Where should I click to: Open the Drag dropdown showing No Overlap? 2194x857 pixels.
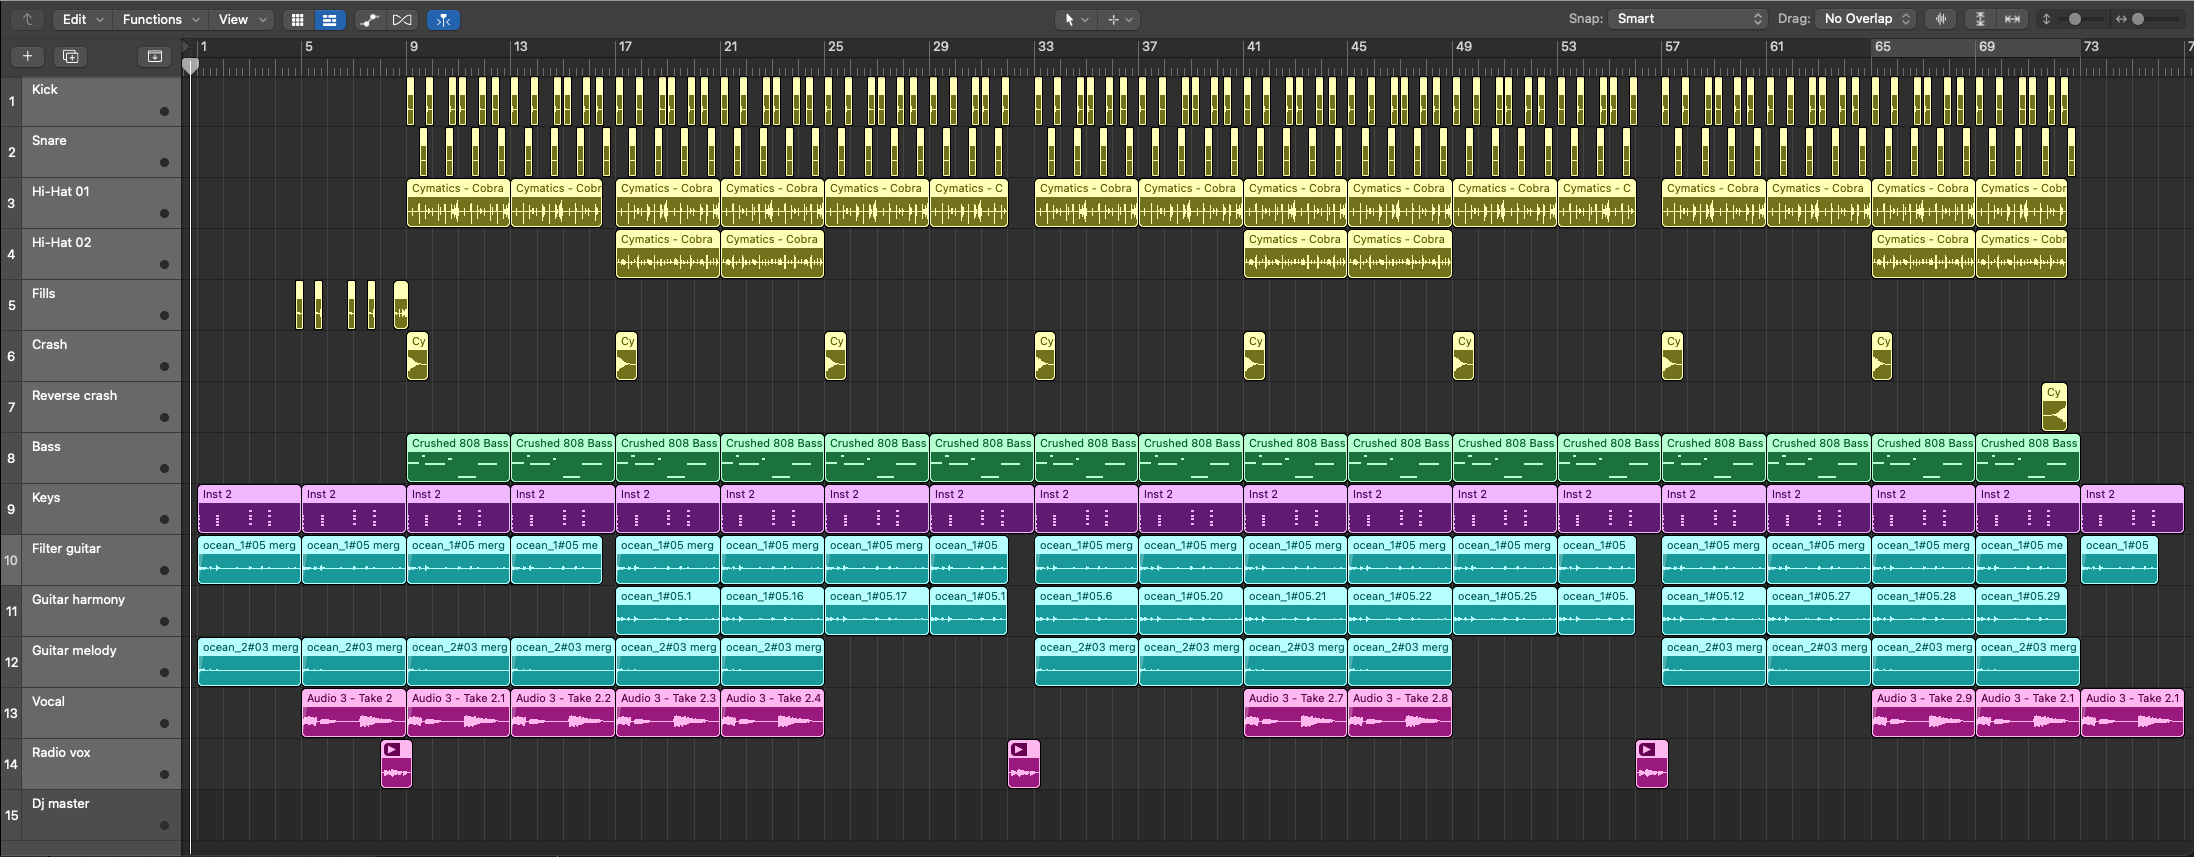(x=1867, y=19)
